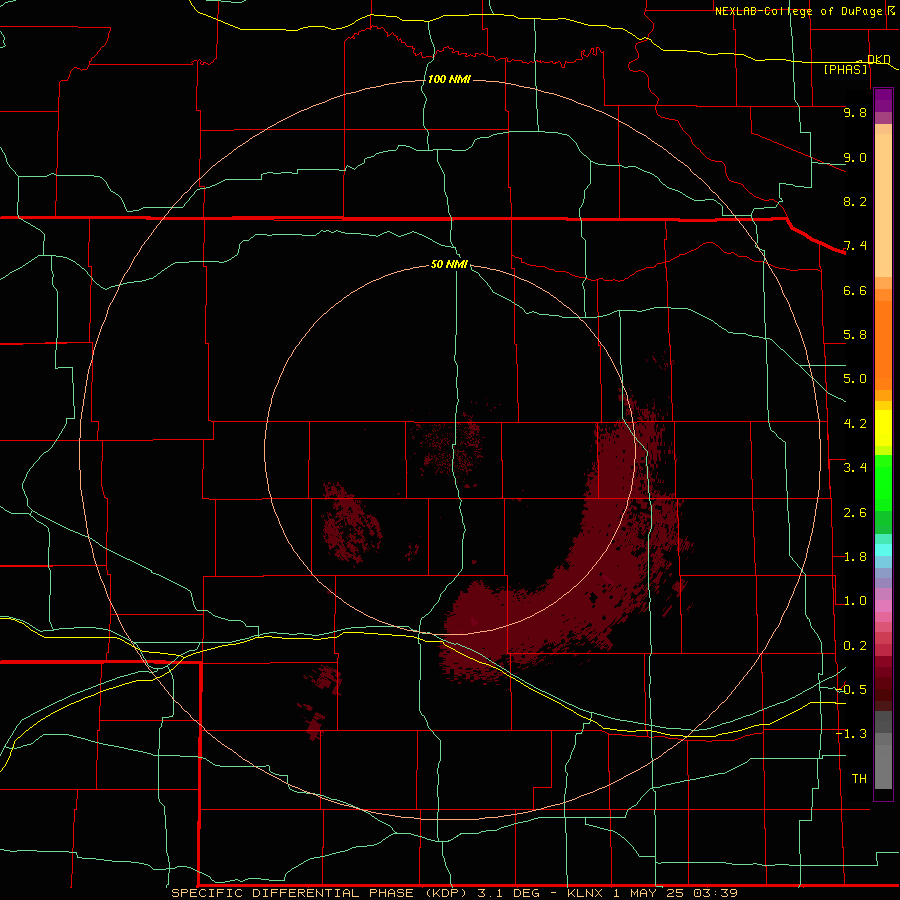The width and height of the screenshot is (900, 900).
Task: Click the 4.2 value on the color scale
Action: pos(855,424)
